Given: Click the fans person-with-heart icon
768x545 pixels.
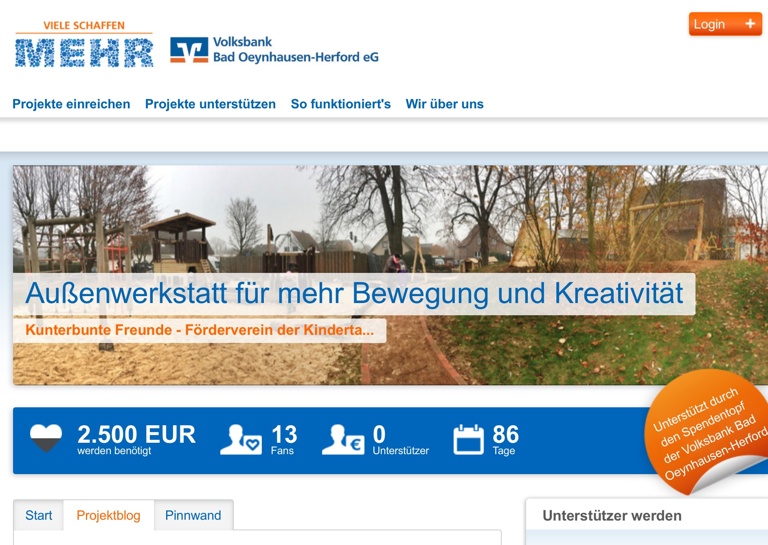Looking at the screenshot, I should click(241, 439).
